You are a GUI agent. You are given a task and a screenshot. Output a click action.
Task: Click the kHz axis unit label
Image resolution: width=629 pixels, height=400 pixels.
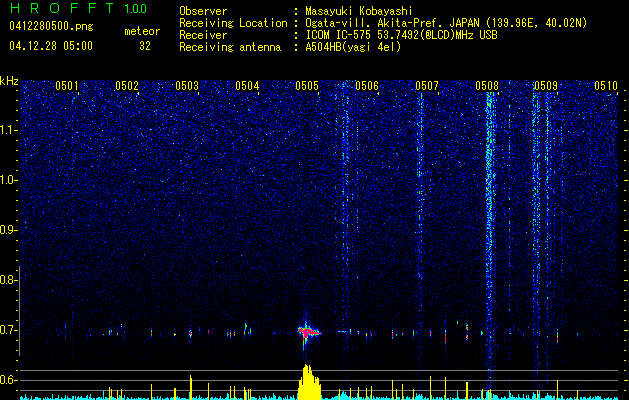(9, 81)
